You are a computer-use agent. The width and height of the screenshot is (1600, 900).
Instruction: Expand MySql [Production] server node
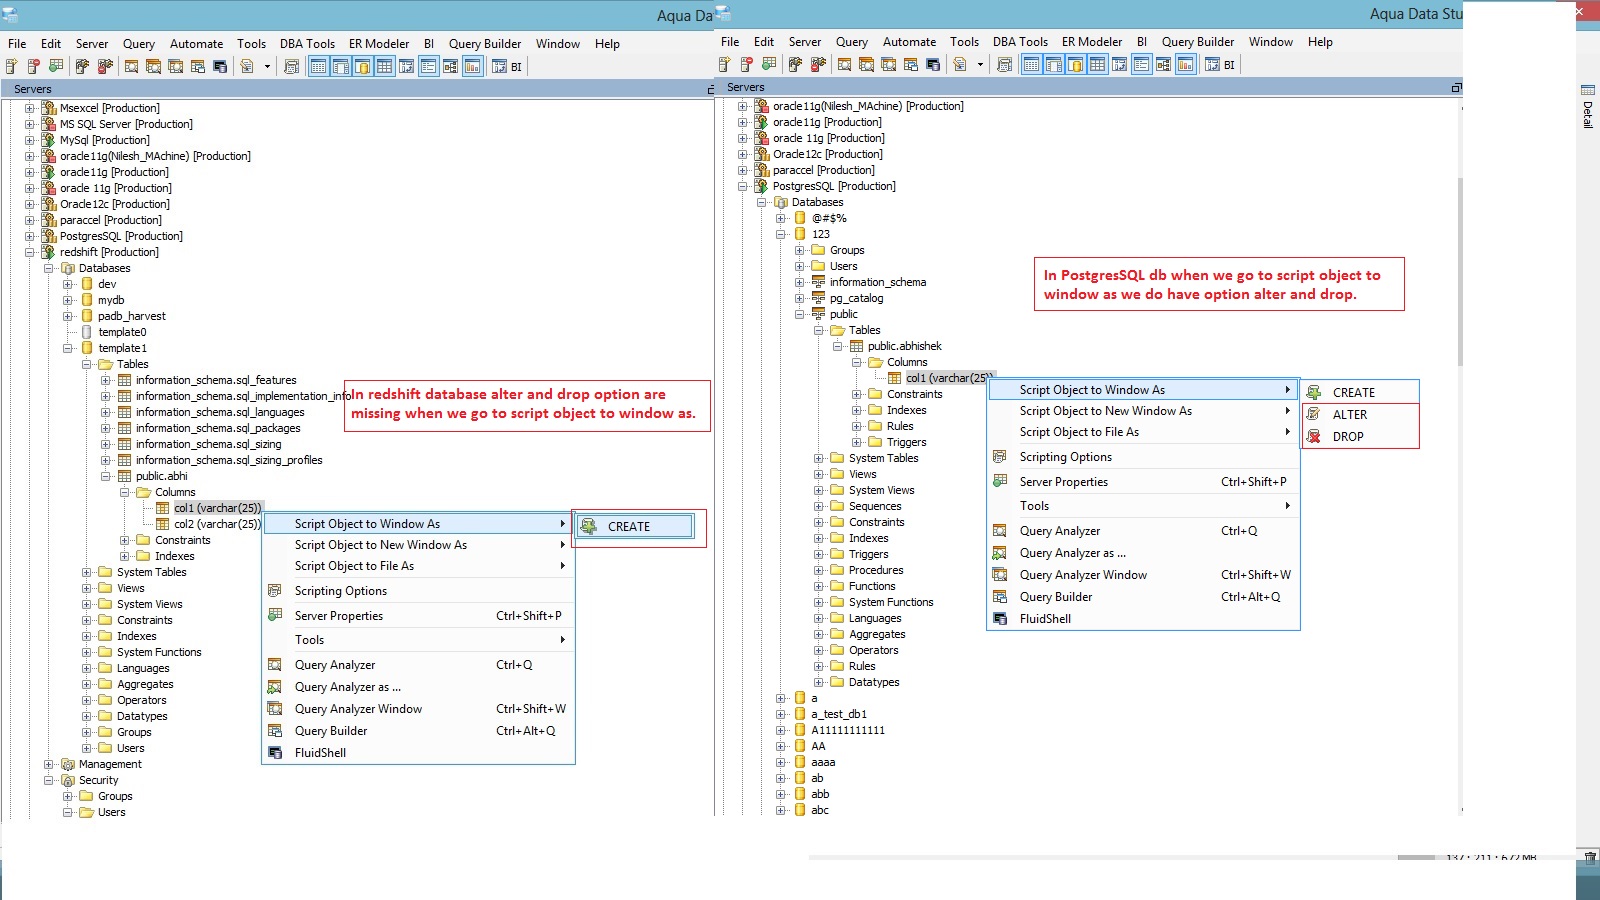[30, 140]
